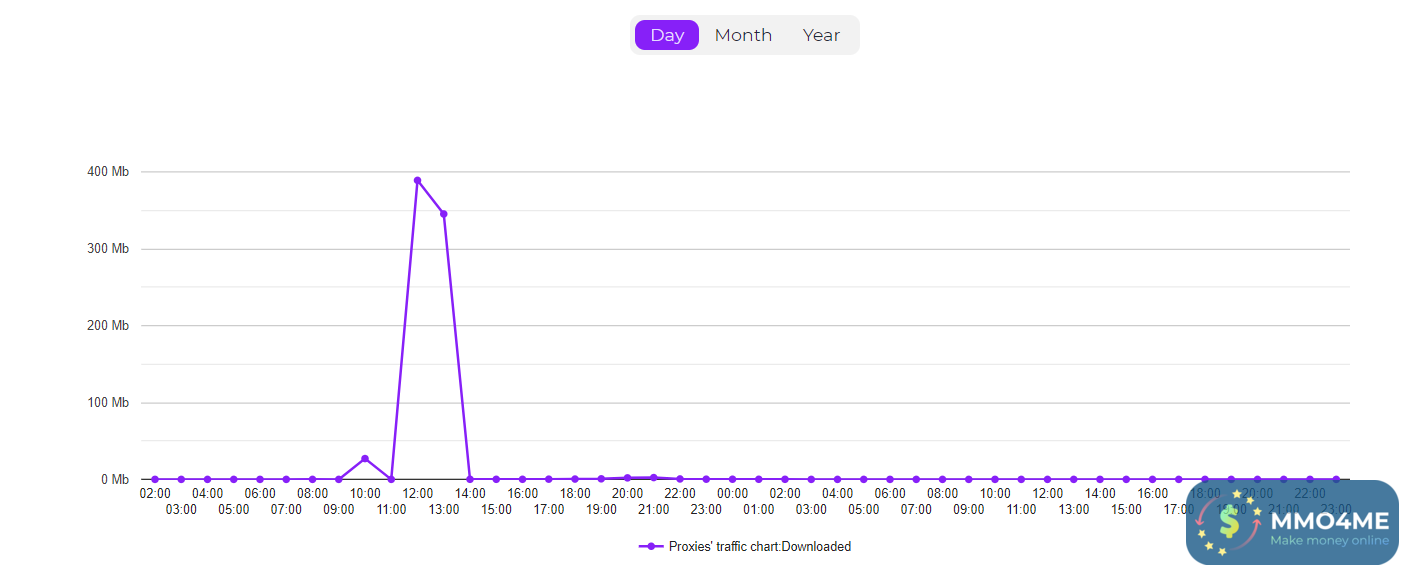Select the slightly raised data point near first 21:00
Viewport: 1424px width, 575px height.
pyautogui.click(x=653, y=478)
